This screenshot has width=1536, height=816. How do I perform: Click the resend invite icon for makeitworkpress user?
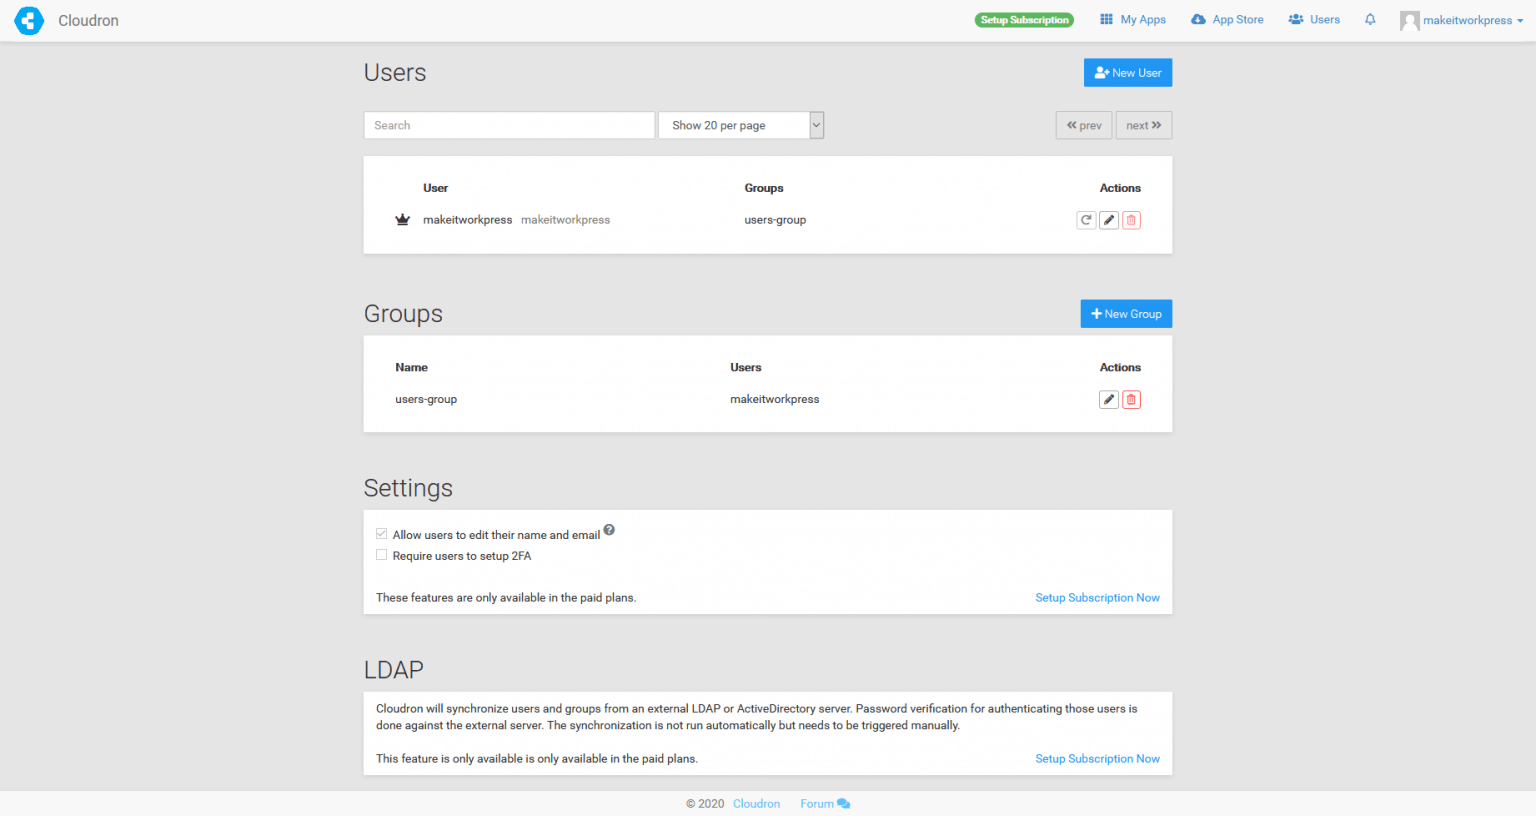click(x=1086, y=219)
